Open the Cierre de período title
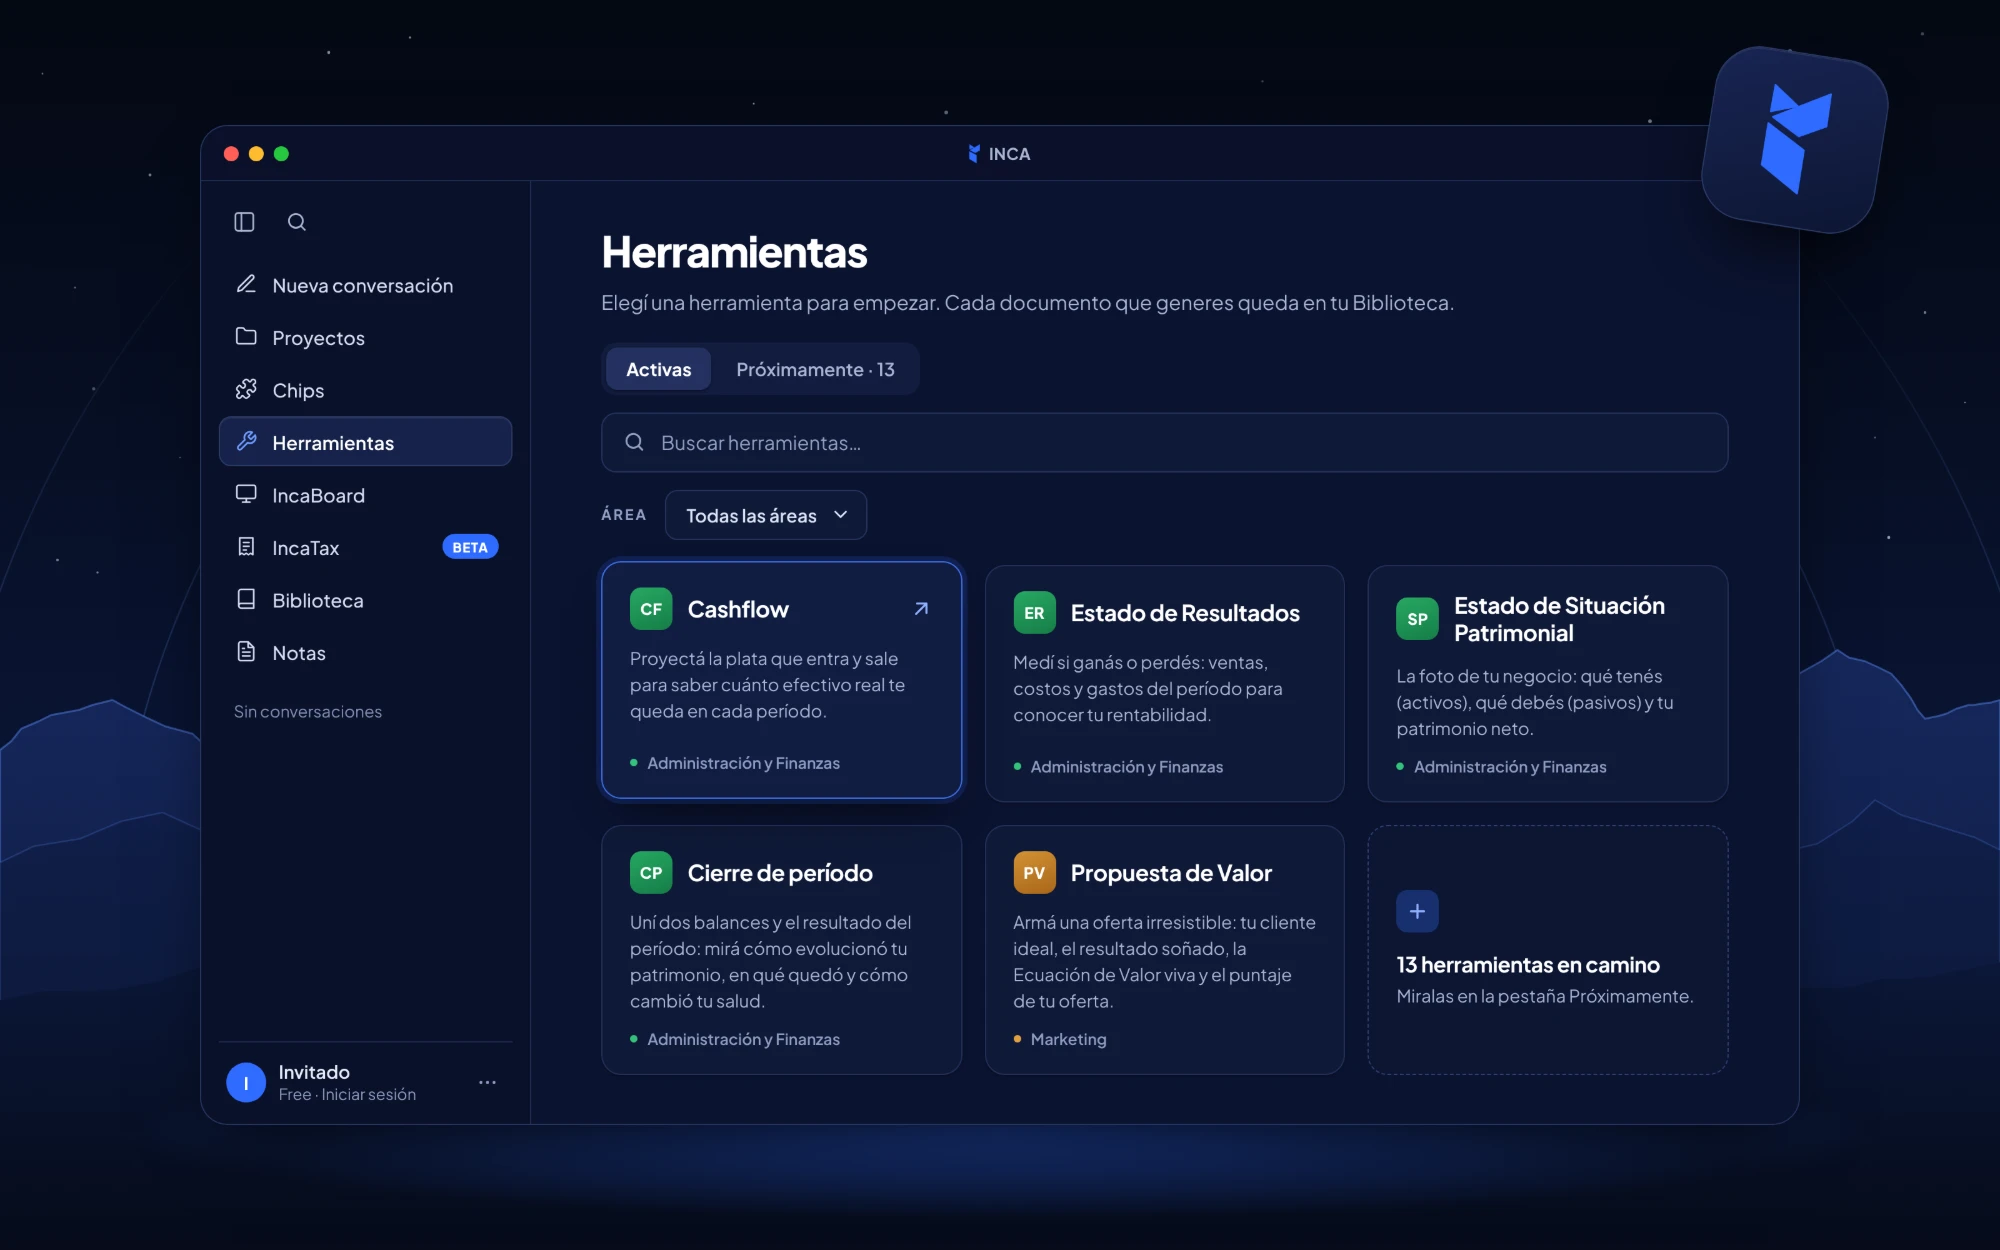2000x1250 pixels. click(x=780, y=873)
